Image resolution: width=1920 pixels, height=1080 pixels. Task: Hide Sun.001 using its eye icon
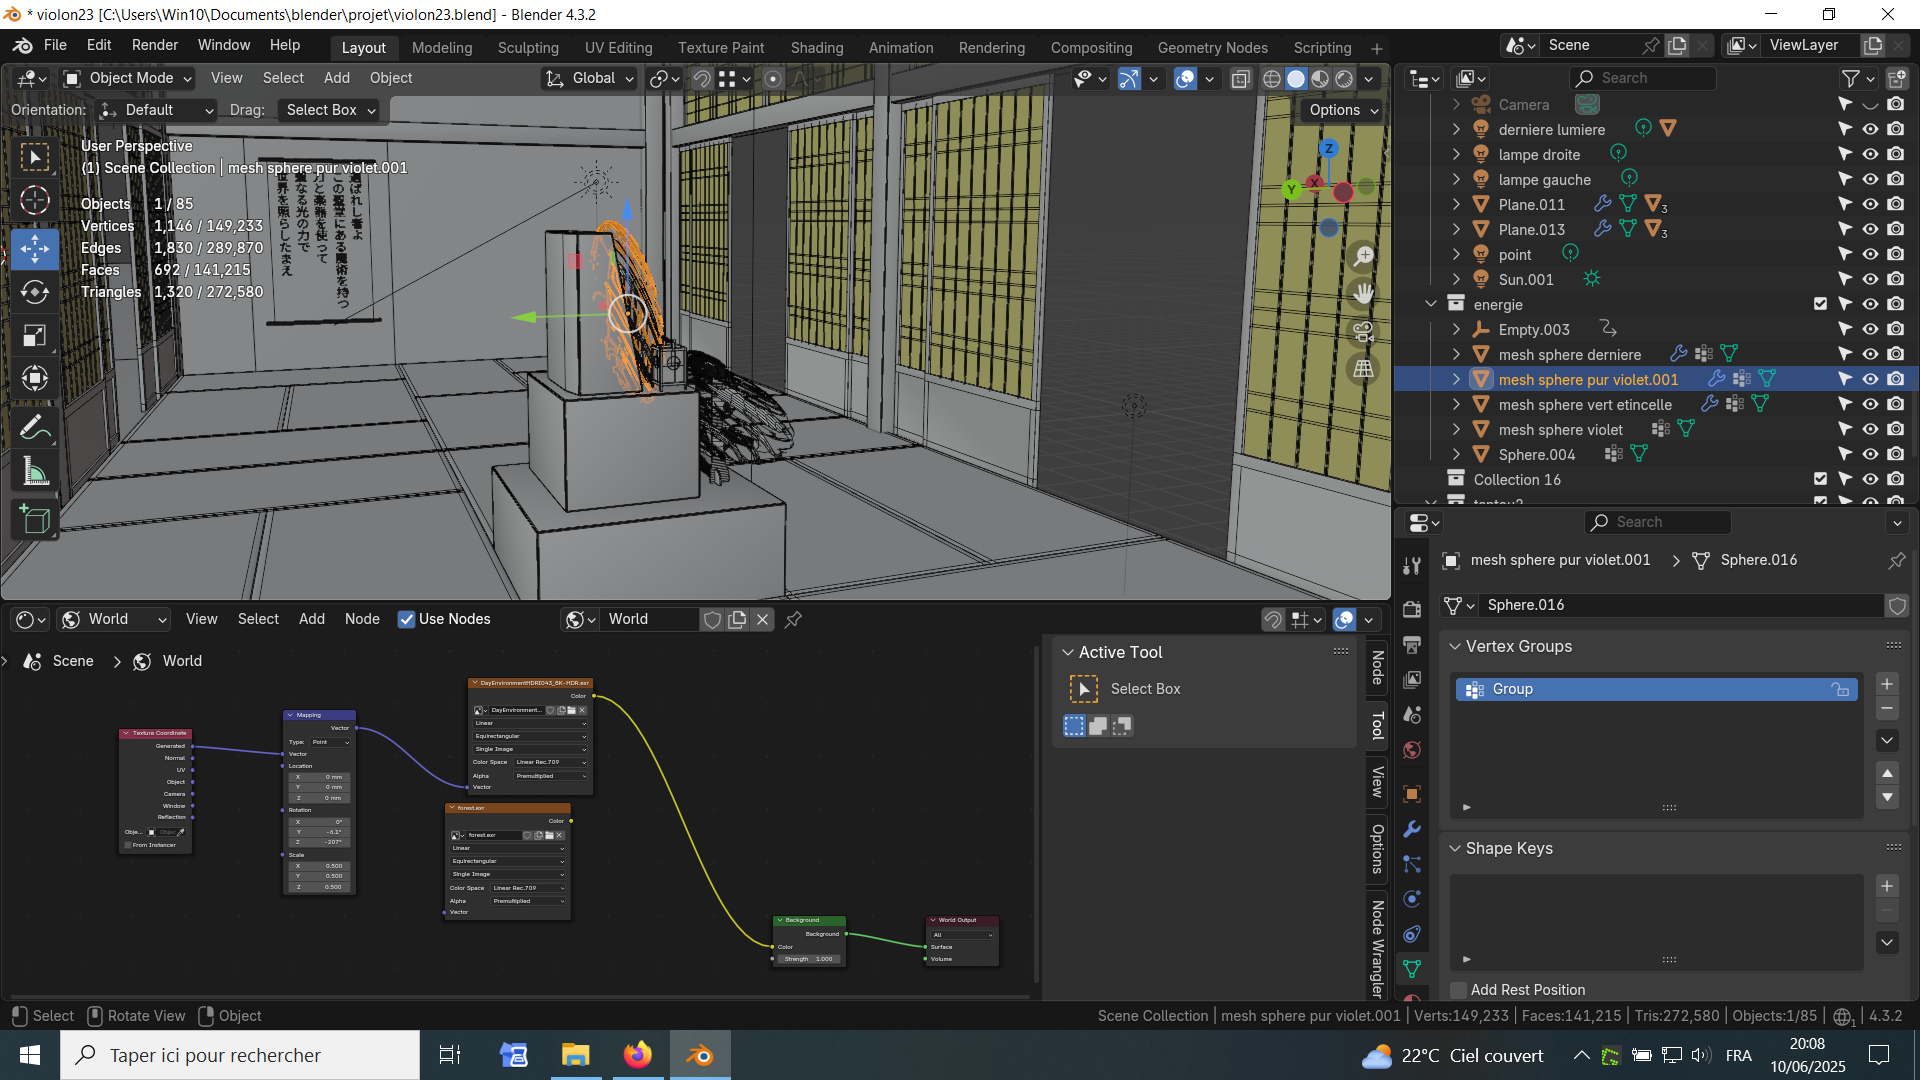[1870, 279]
